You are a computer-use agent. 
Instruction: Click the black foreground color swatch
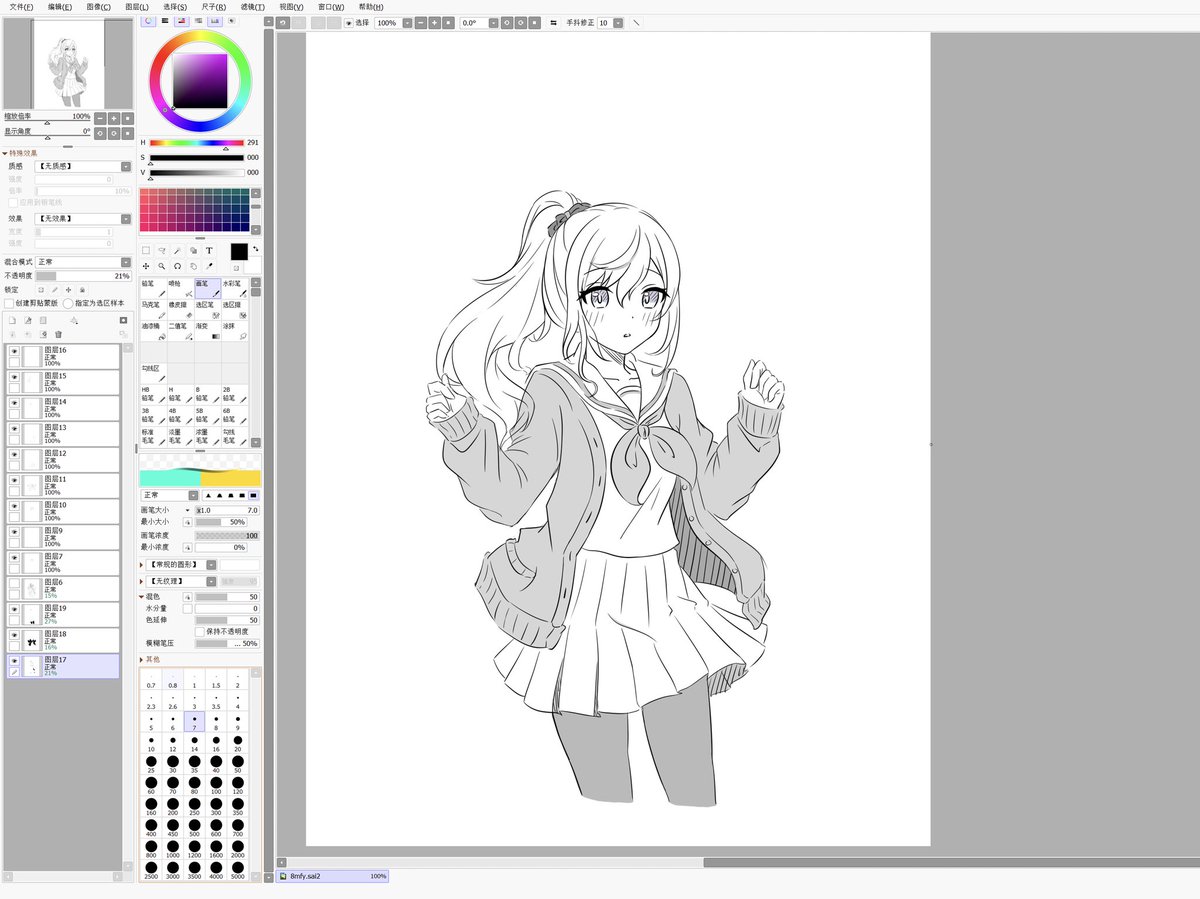click(239, 252)
